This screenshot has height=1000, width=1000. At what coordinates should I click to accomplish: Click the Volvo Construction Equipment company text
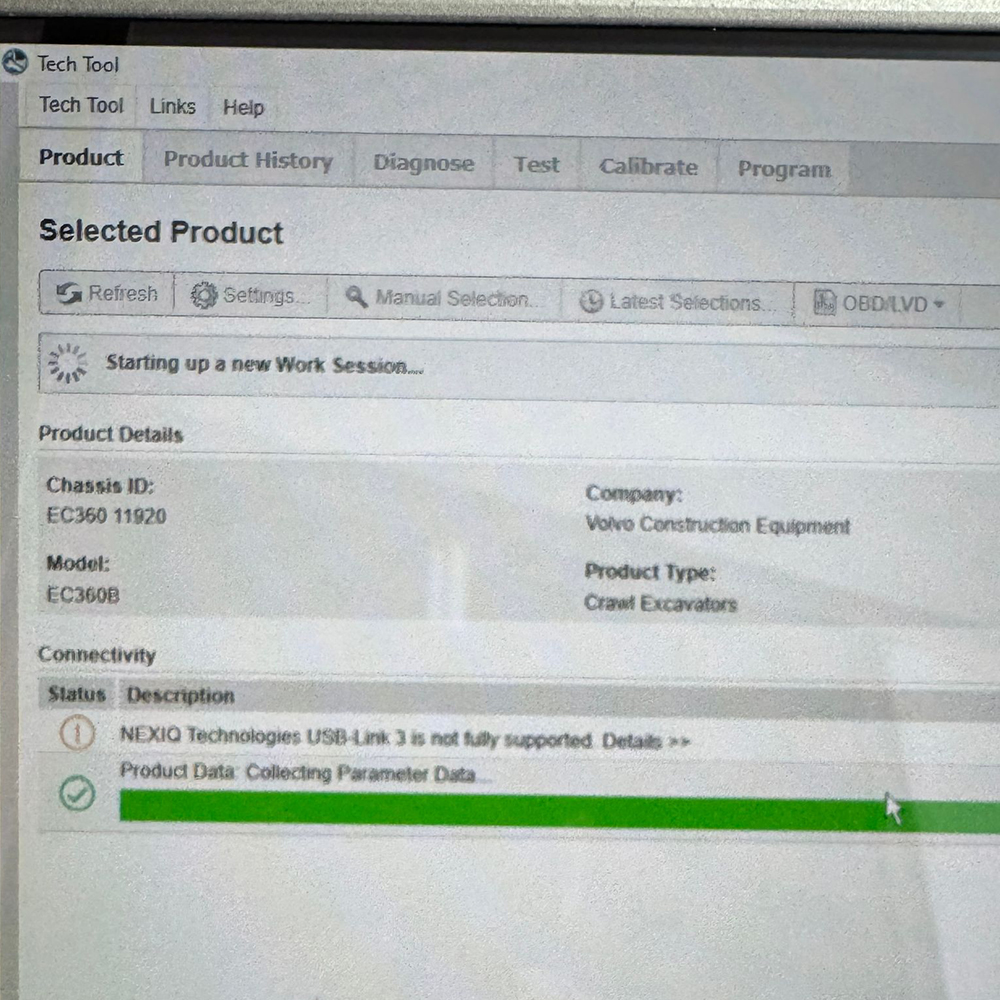click(717, 525)
